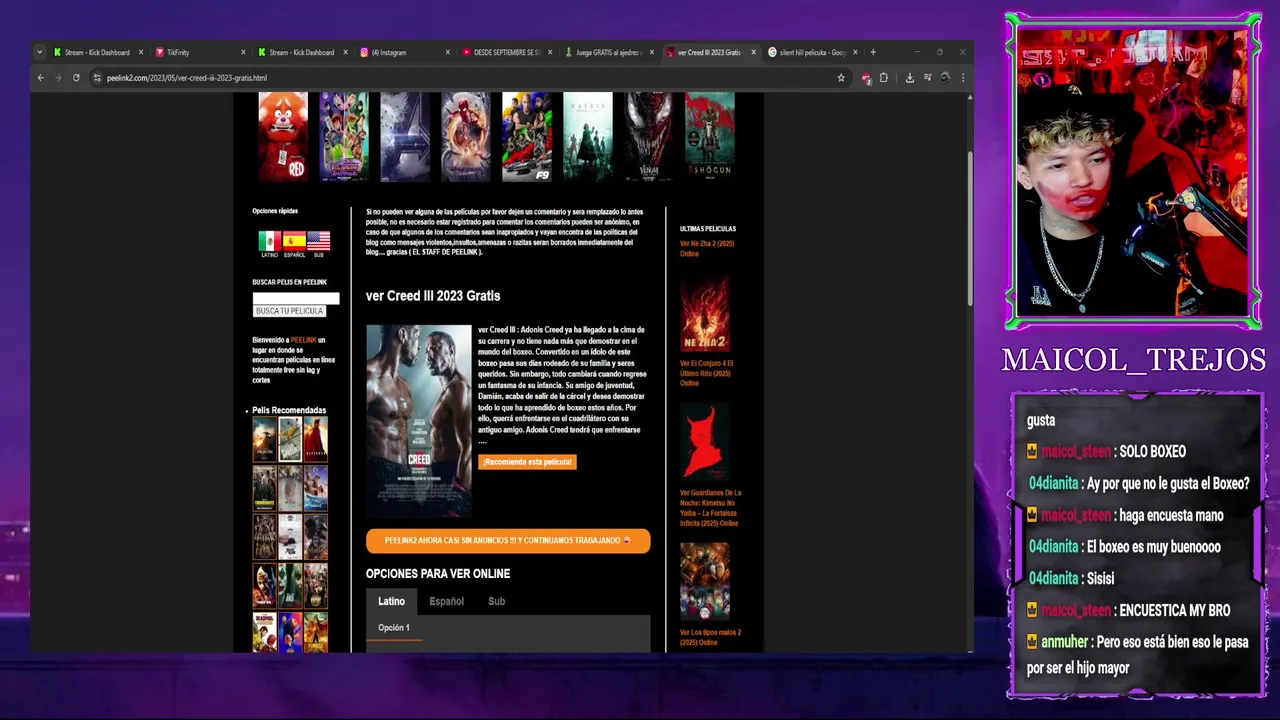Screen dimensions: 1280x720
Task: Click the ULTIMAS PELICULAS heading
Action: [x=708, y=229]
